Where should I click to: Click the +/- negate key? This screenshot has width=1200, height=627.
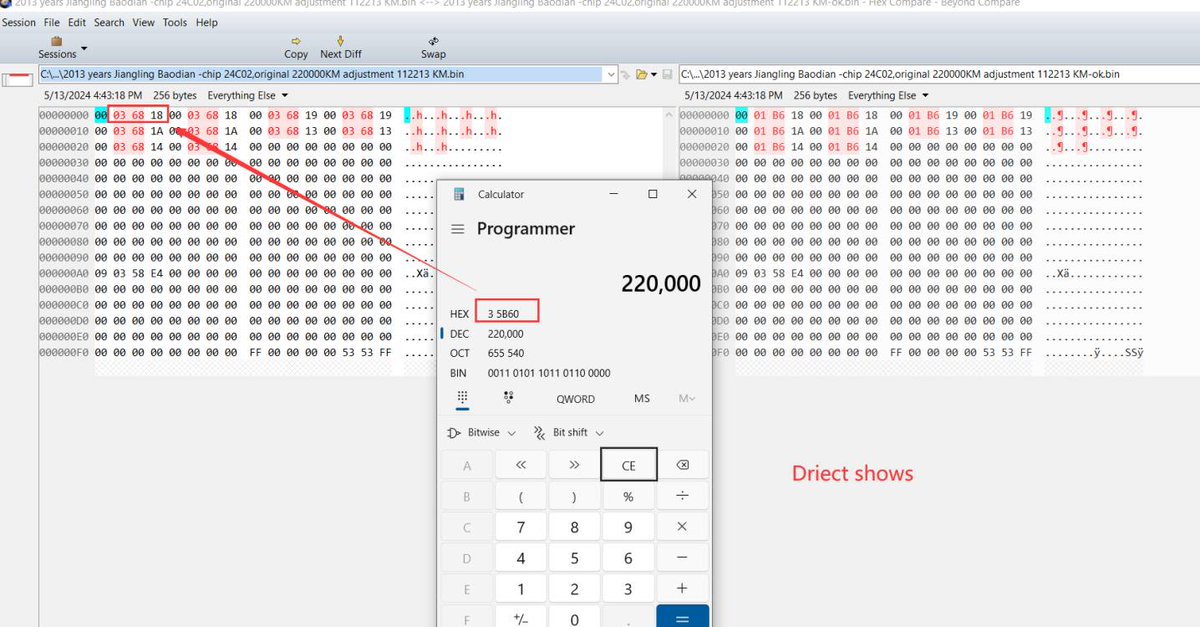520,618
